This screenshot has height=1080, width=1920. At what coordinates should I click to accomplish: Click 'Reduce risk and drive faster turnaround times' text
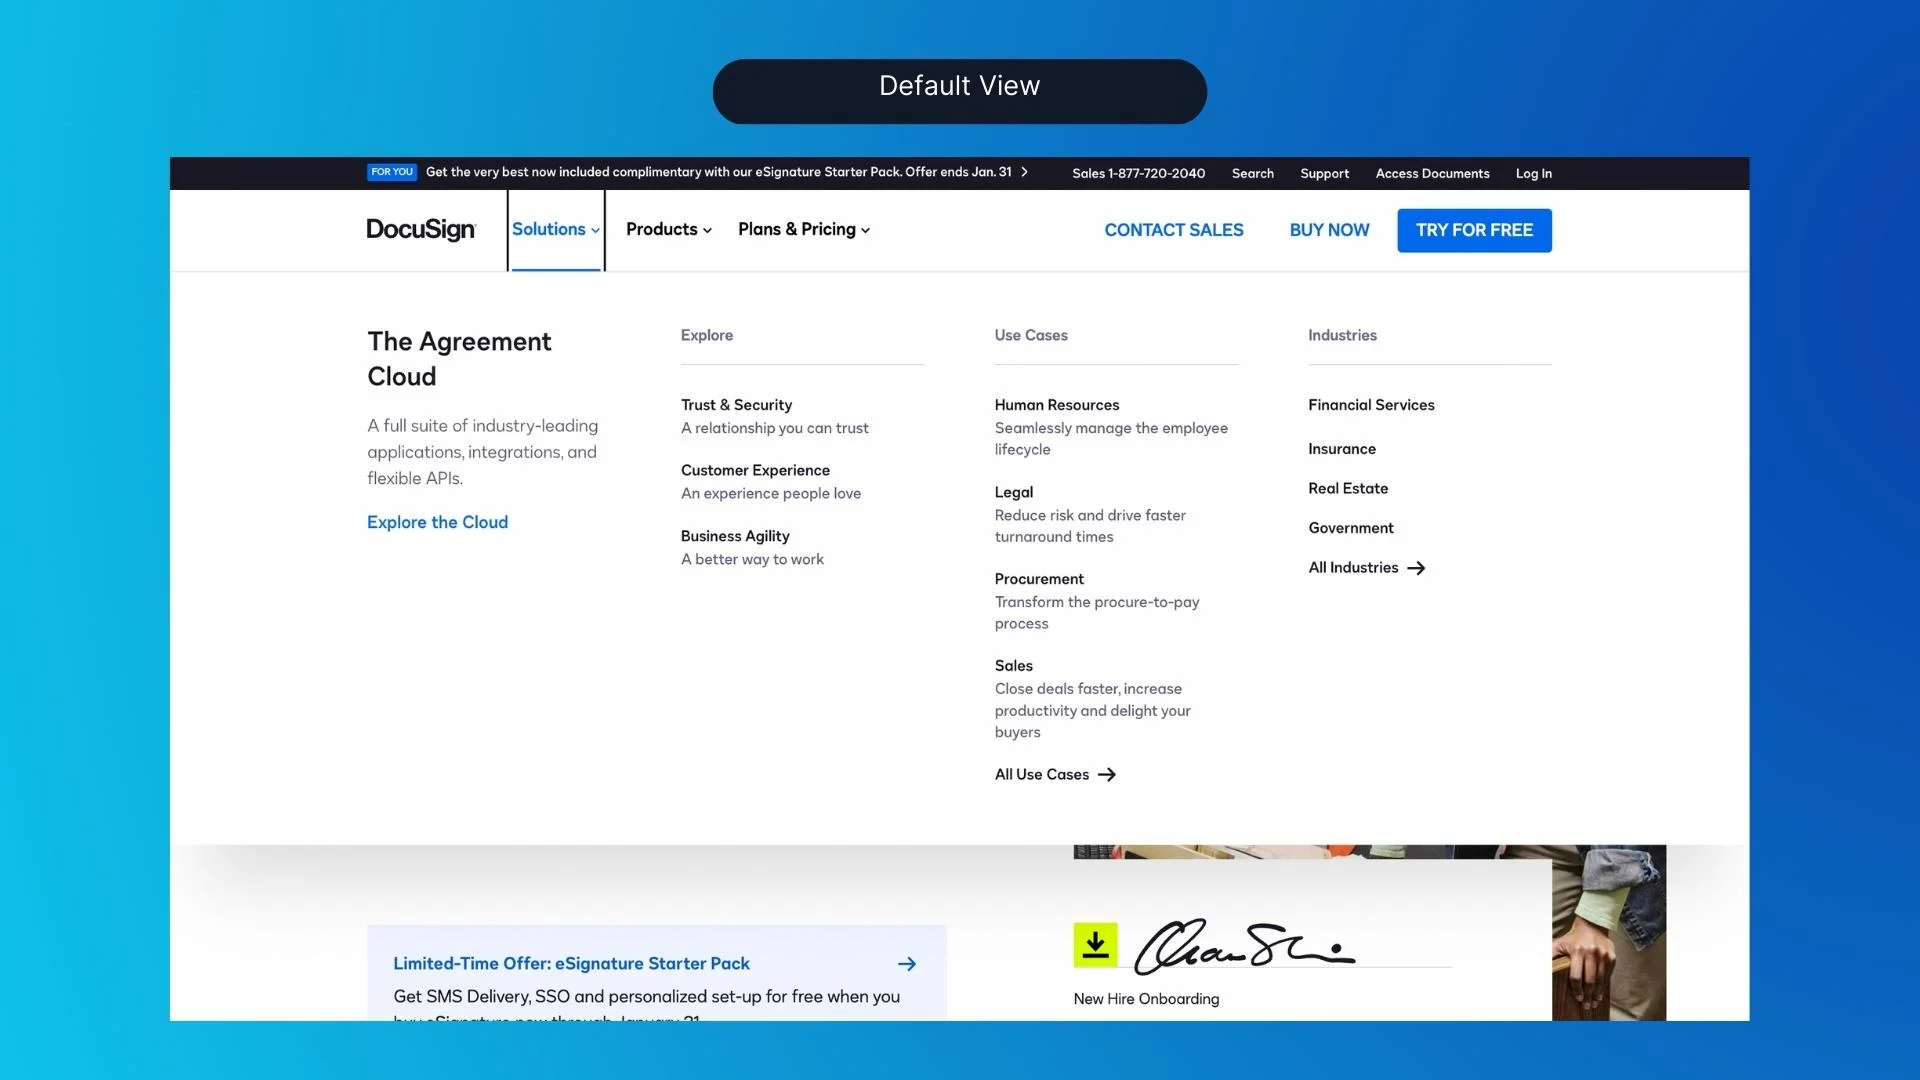click(x=1090, y=526)
